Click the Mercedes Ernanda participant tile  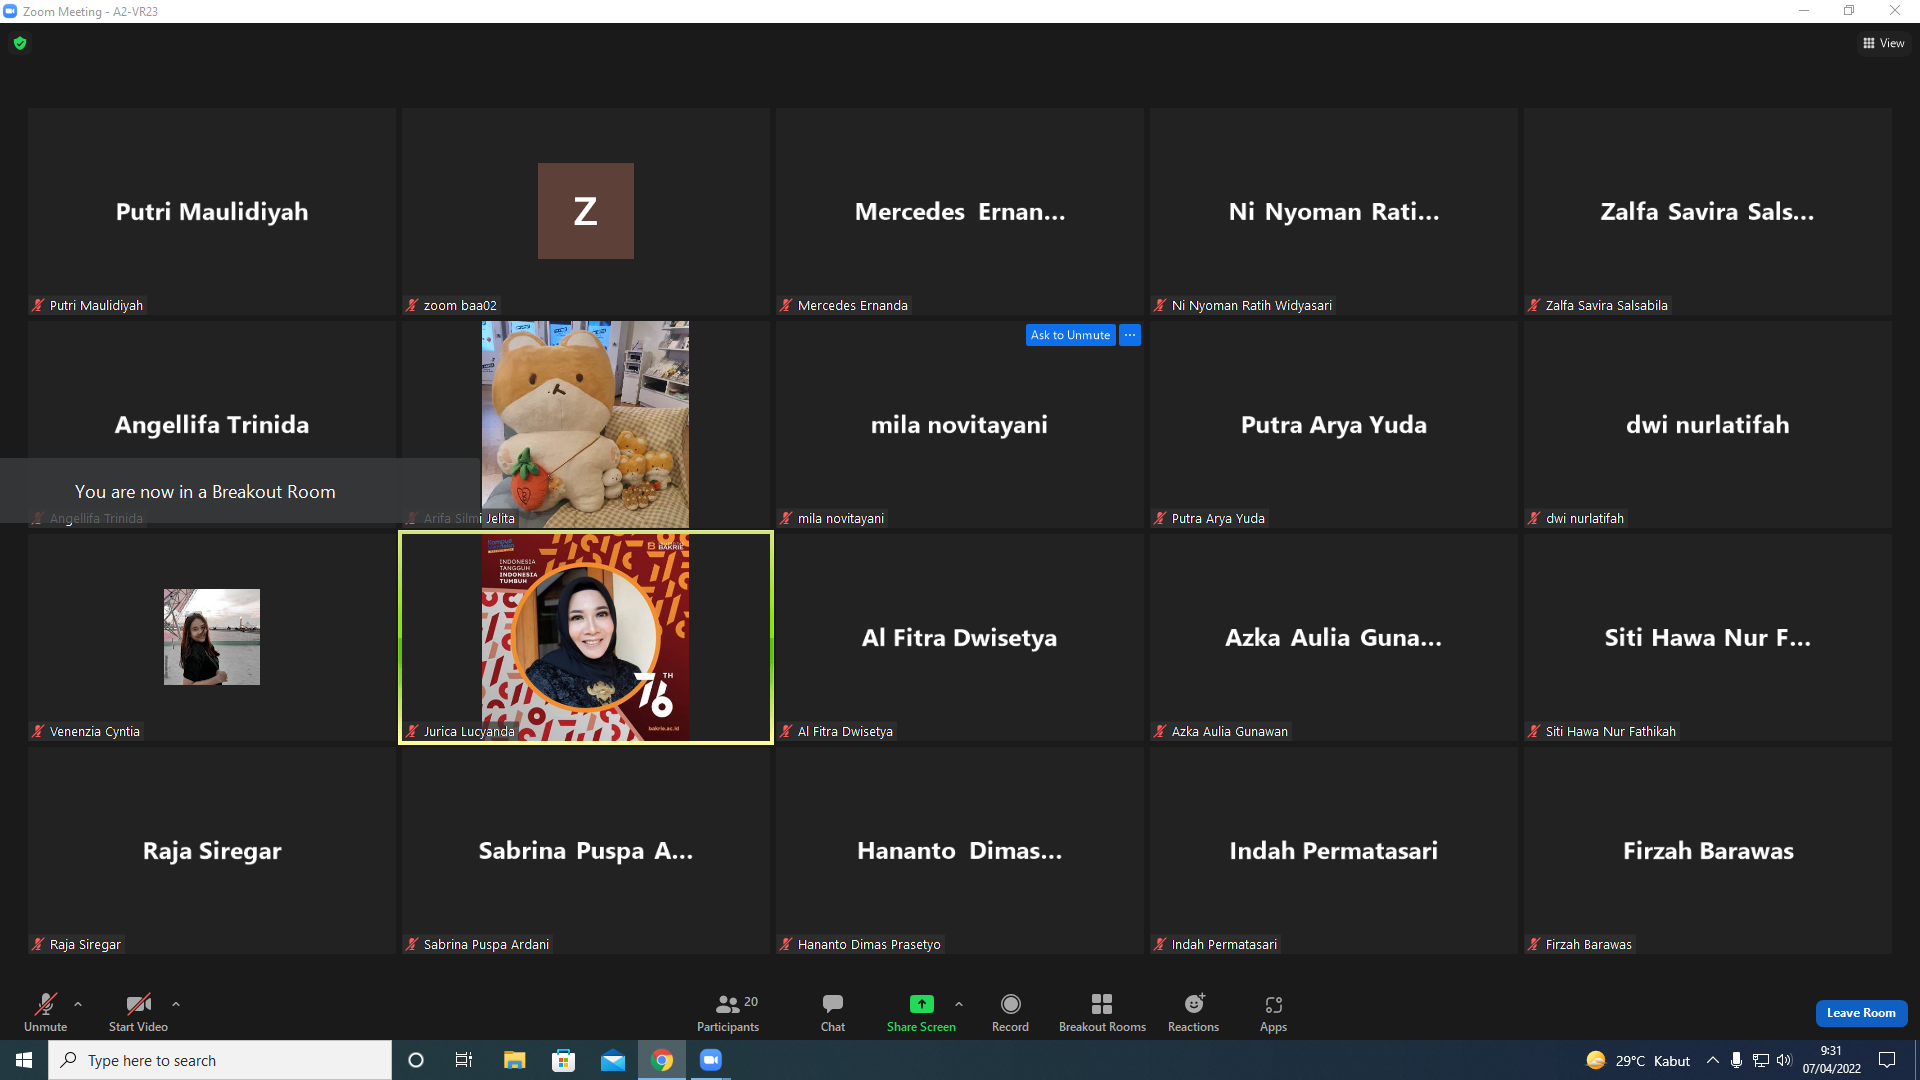[x=960, y=211]
